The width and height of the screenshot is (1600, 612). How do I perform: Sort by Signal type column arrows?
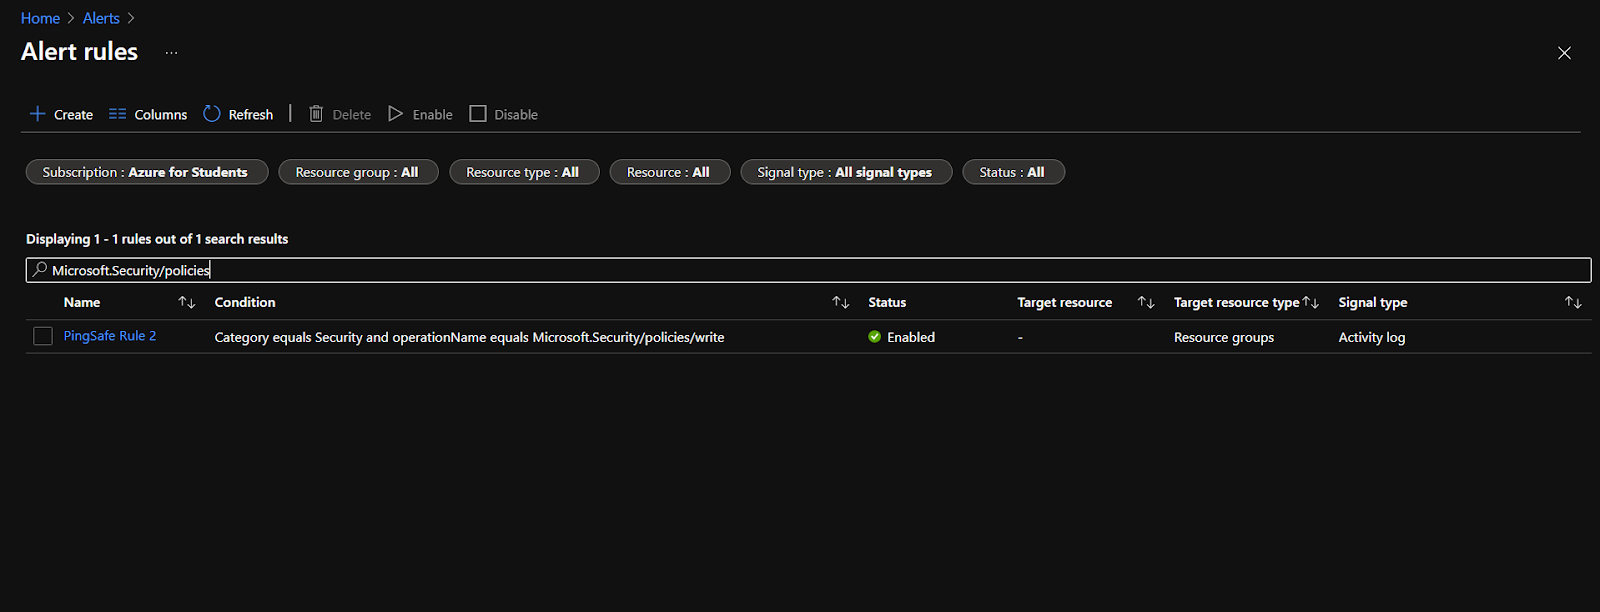[x=1573, y=302]
